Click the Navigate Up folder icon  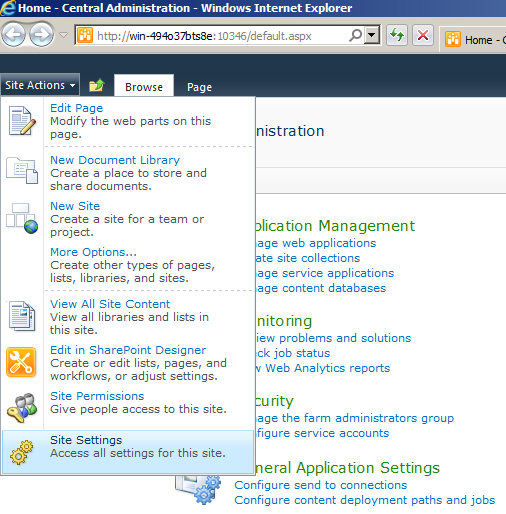coord(97,85)
